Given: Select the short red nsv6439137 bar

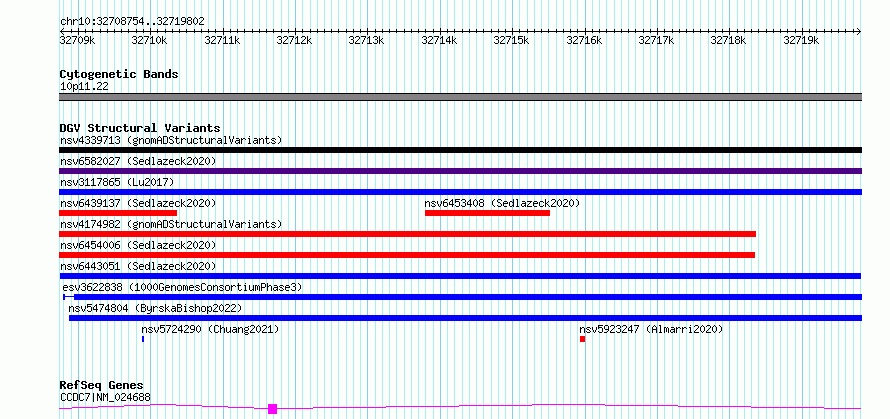Looking at the screenshot, I should pyautogui.click(x=118, y=213).
